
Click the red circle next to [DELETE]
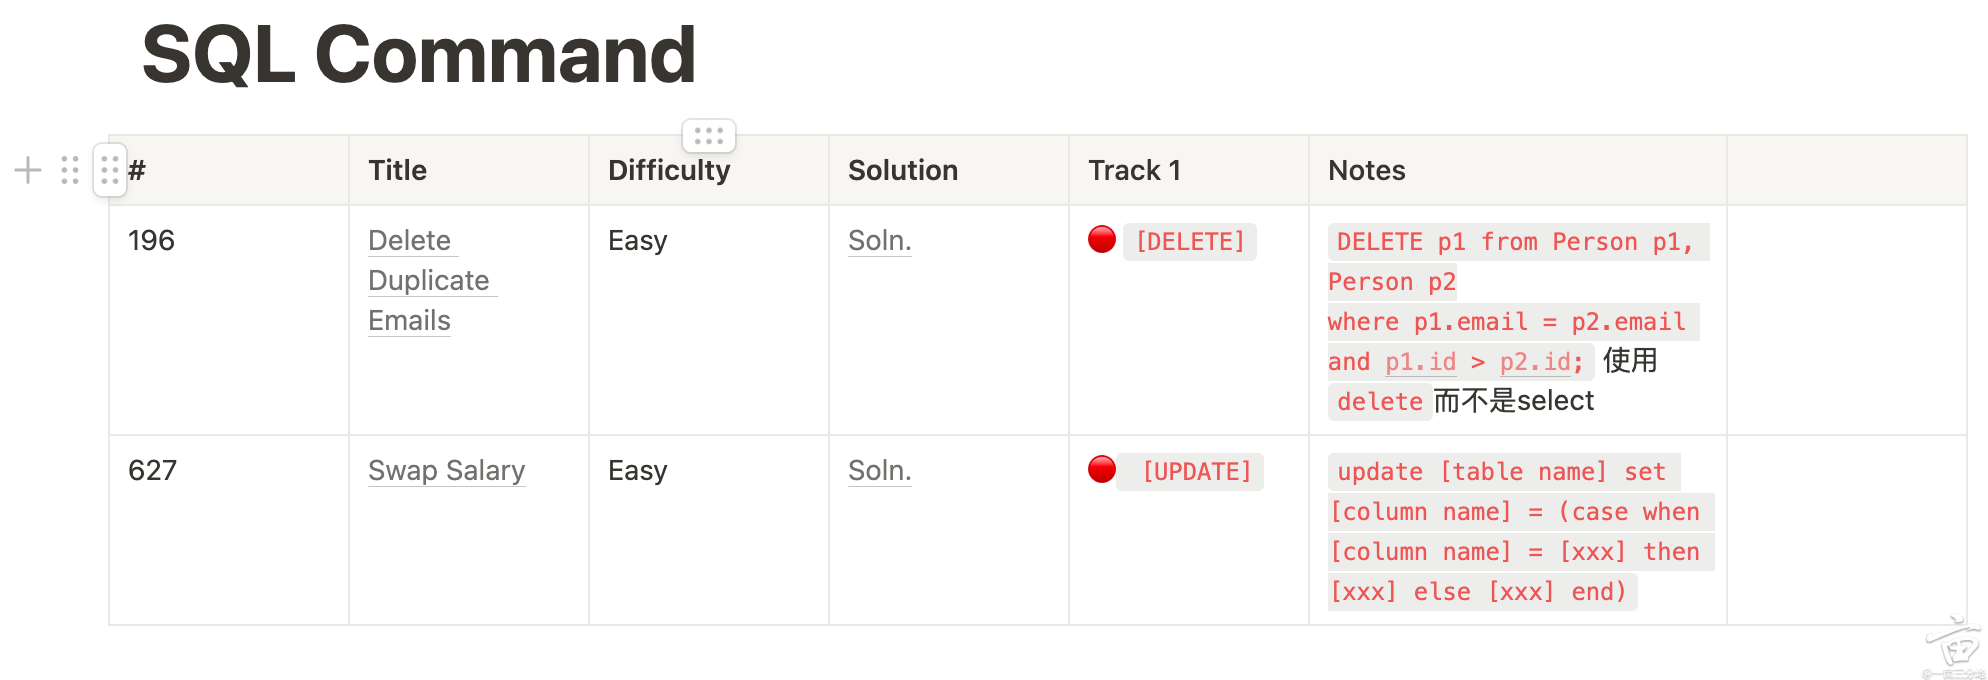pos(1102,240)
